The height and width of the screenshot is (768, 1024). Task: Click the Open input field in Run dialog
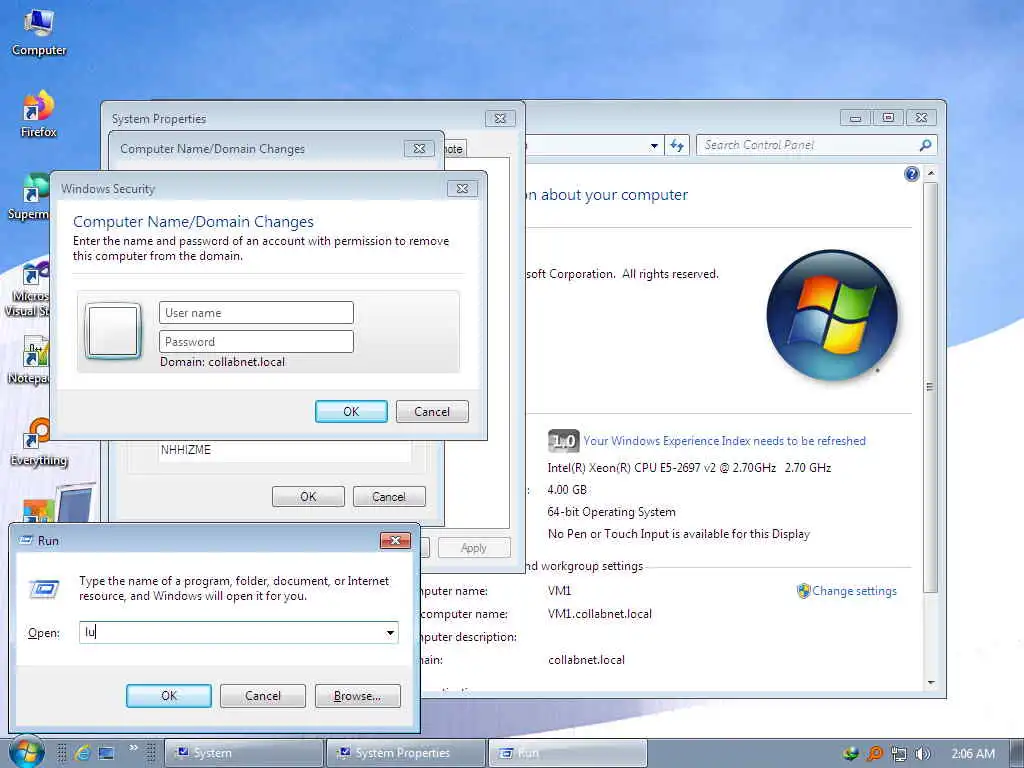(x=238, y=632)
